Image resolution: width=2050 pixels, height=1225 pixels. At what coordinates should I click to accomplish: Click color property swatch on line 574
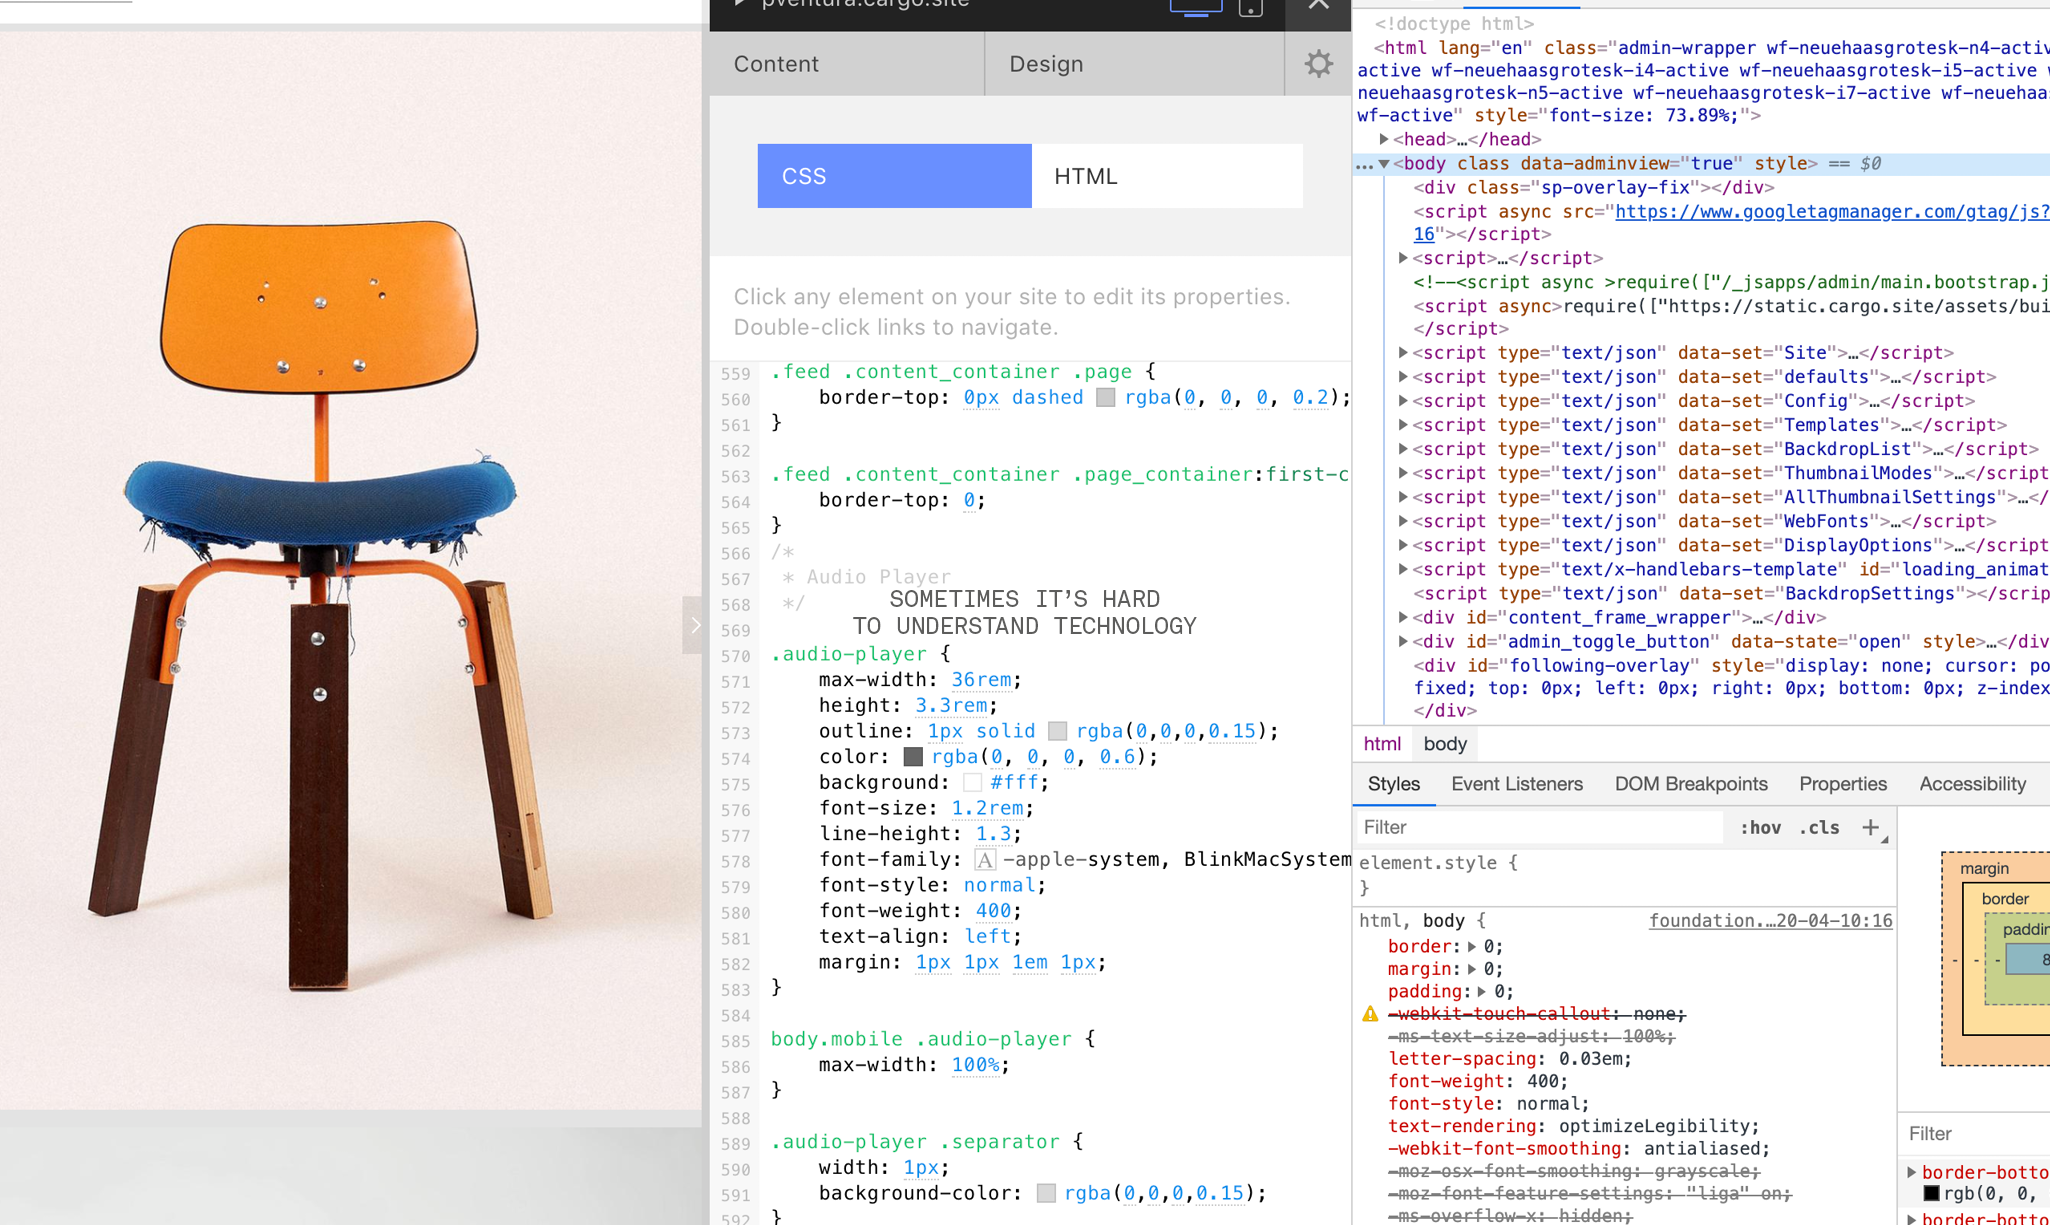point(912,757)
